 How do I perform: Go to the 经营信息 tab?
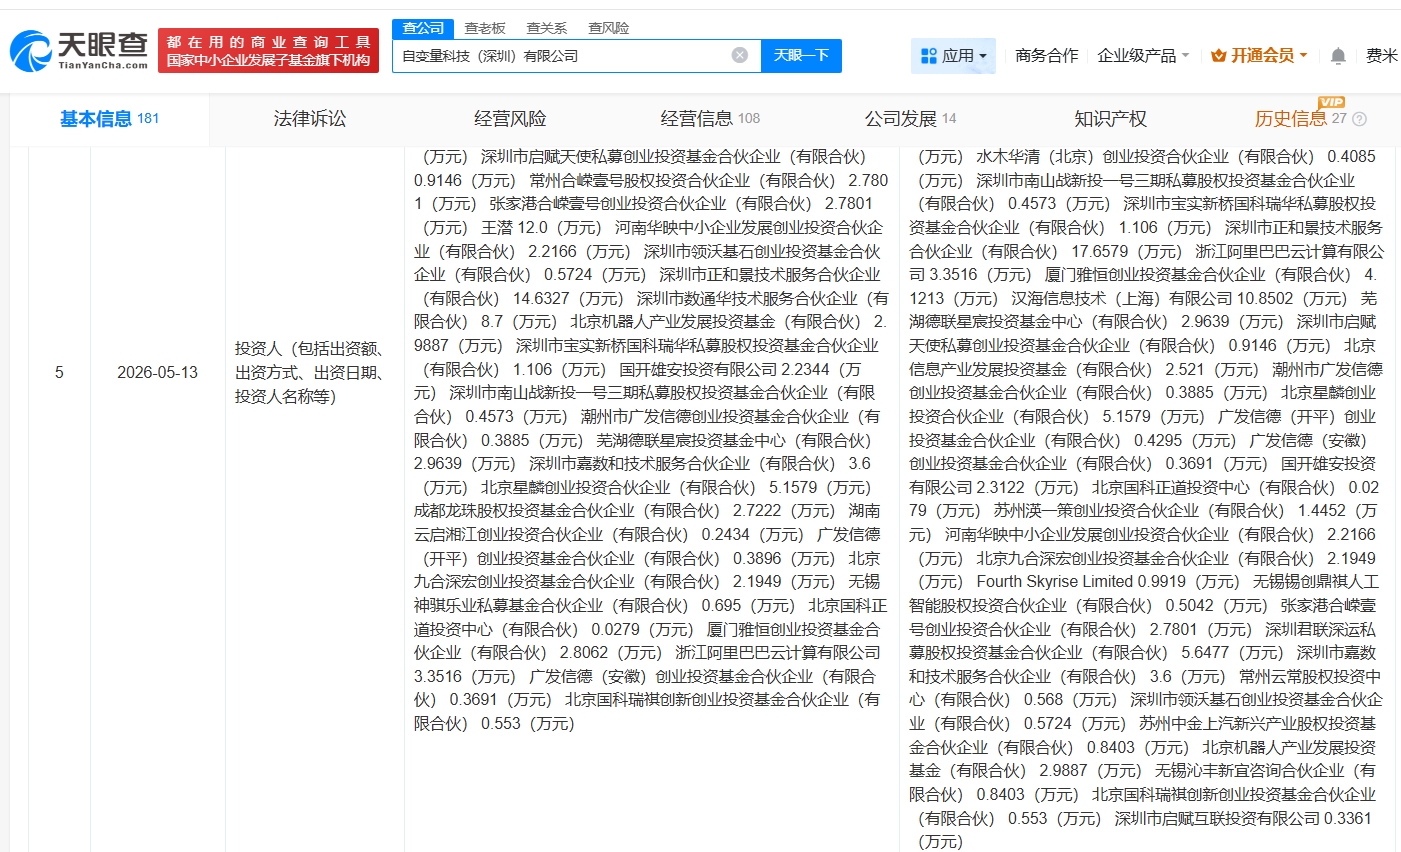click(x=710, y=119)
